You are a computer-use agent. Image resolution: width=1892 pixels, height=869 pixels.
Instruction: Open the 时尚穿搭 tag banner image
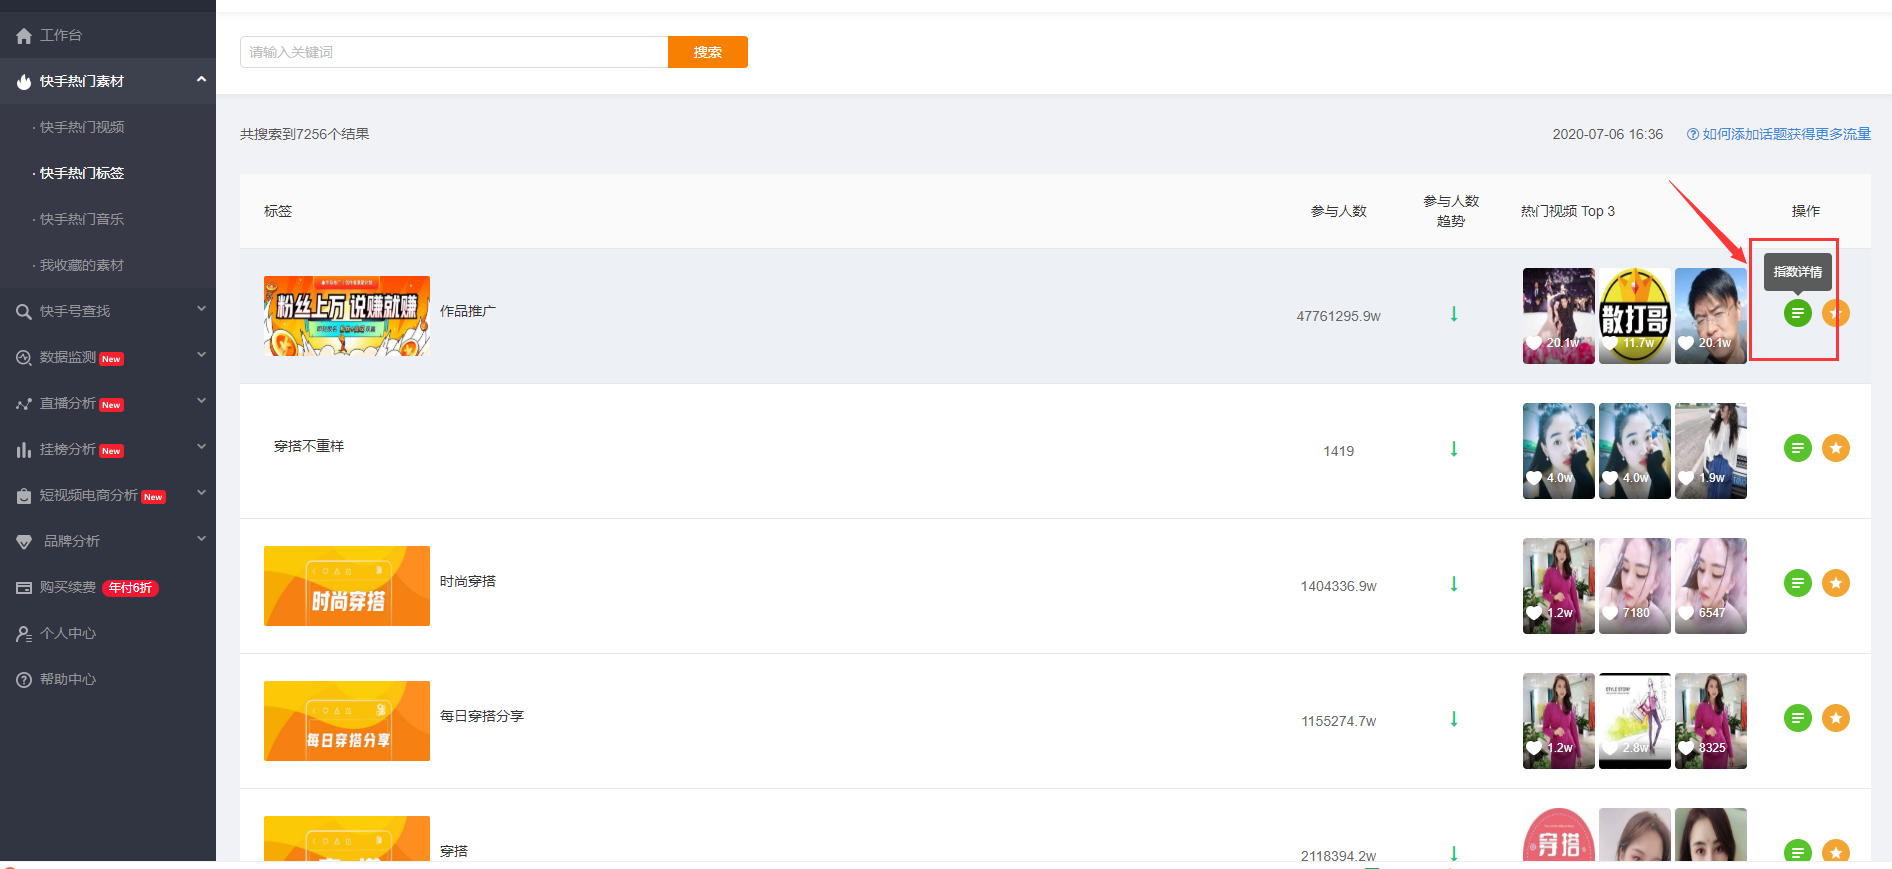click(347, 586)
